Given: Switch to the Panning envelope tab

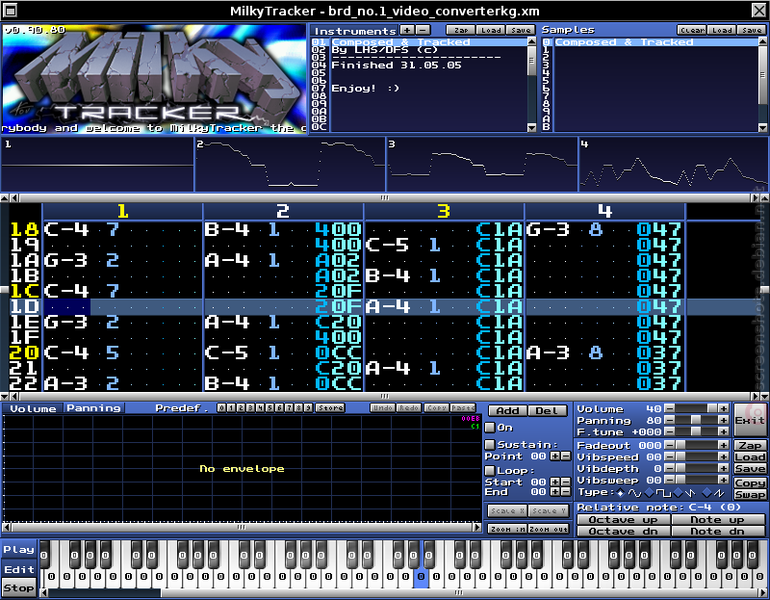Looking at the screenshot, I should click(94, 408).
